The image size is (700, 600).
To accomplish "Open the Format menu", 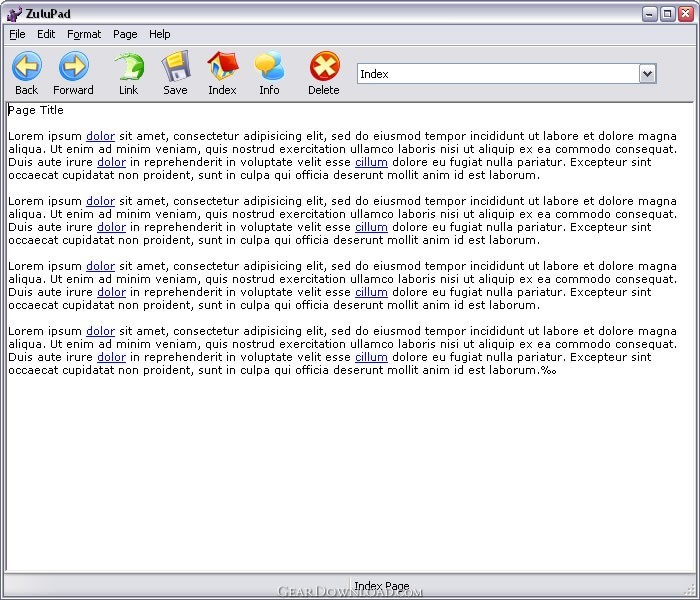I will tap(84, 34).
